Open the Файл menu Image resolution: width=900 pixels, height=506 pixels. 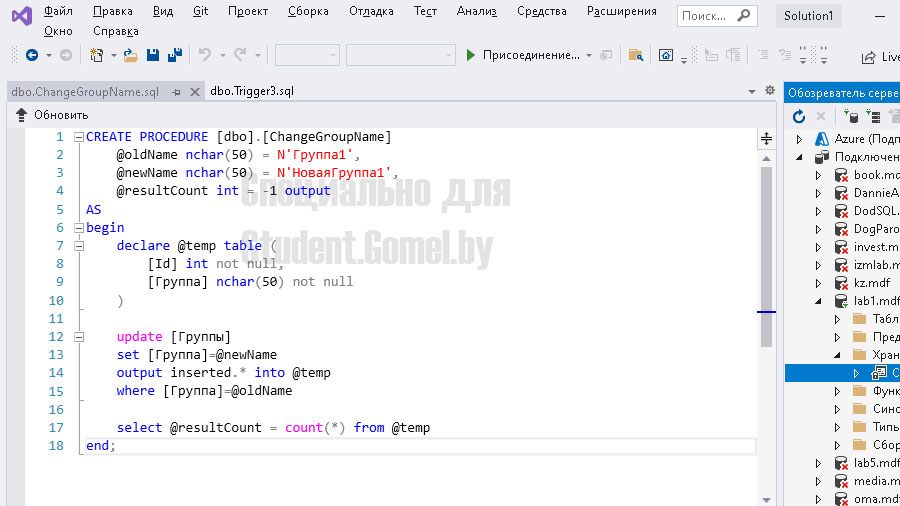[58, 11]
